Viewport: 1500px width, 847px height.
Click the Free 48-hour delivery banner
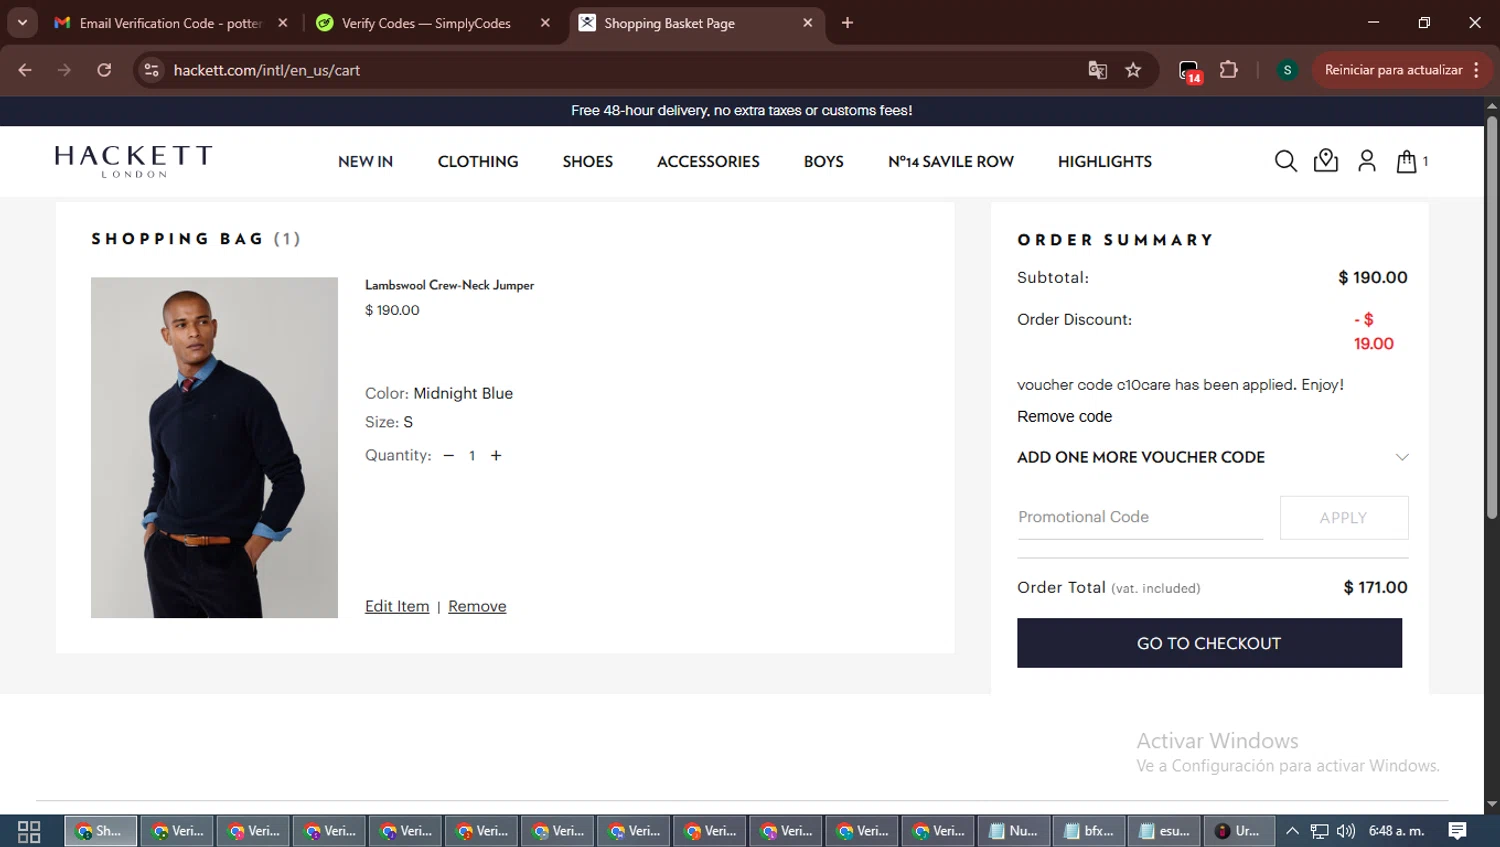coord(742,111)
